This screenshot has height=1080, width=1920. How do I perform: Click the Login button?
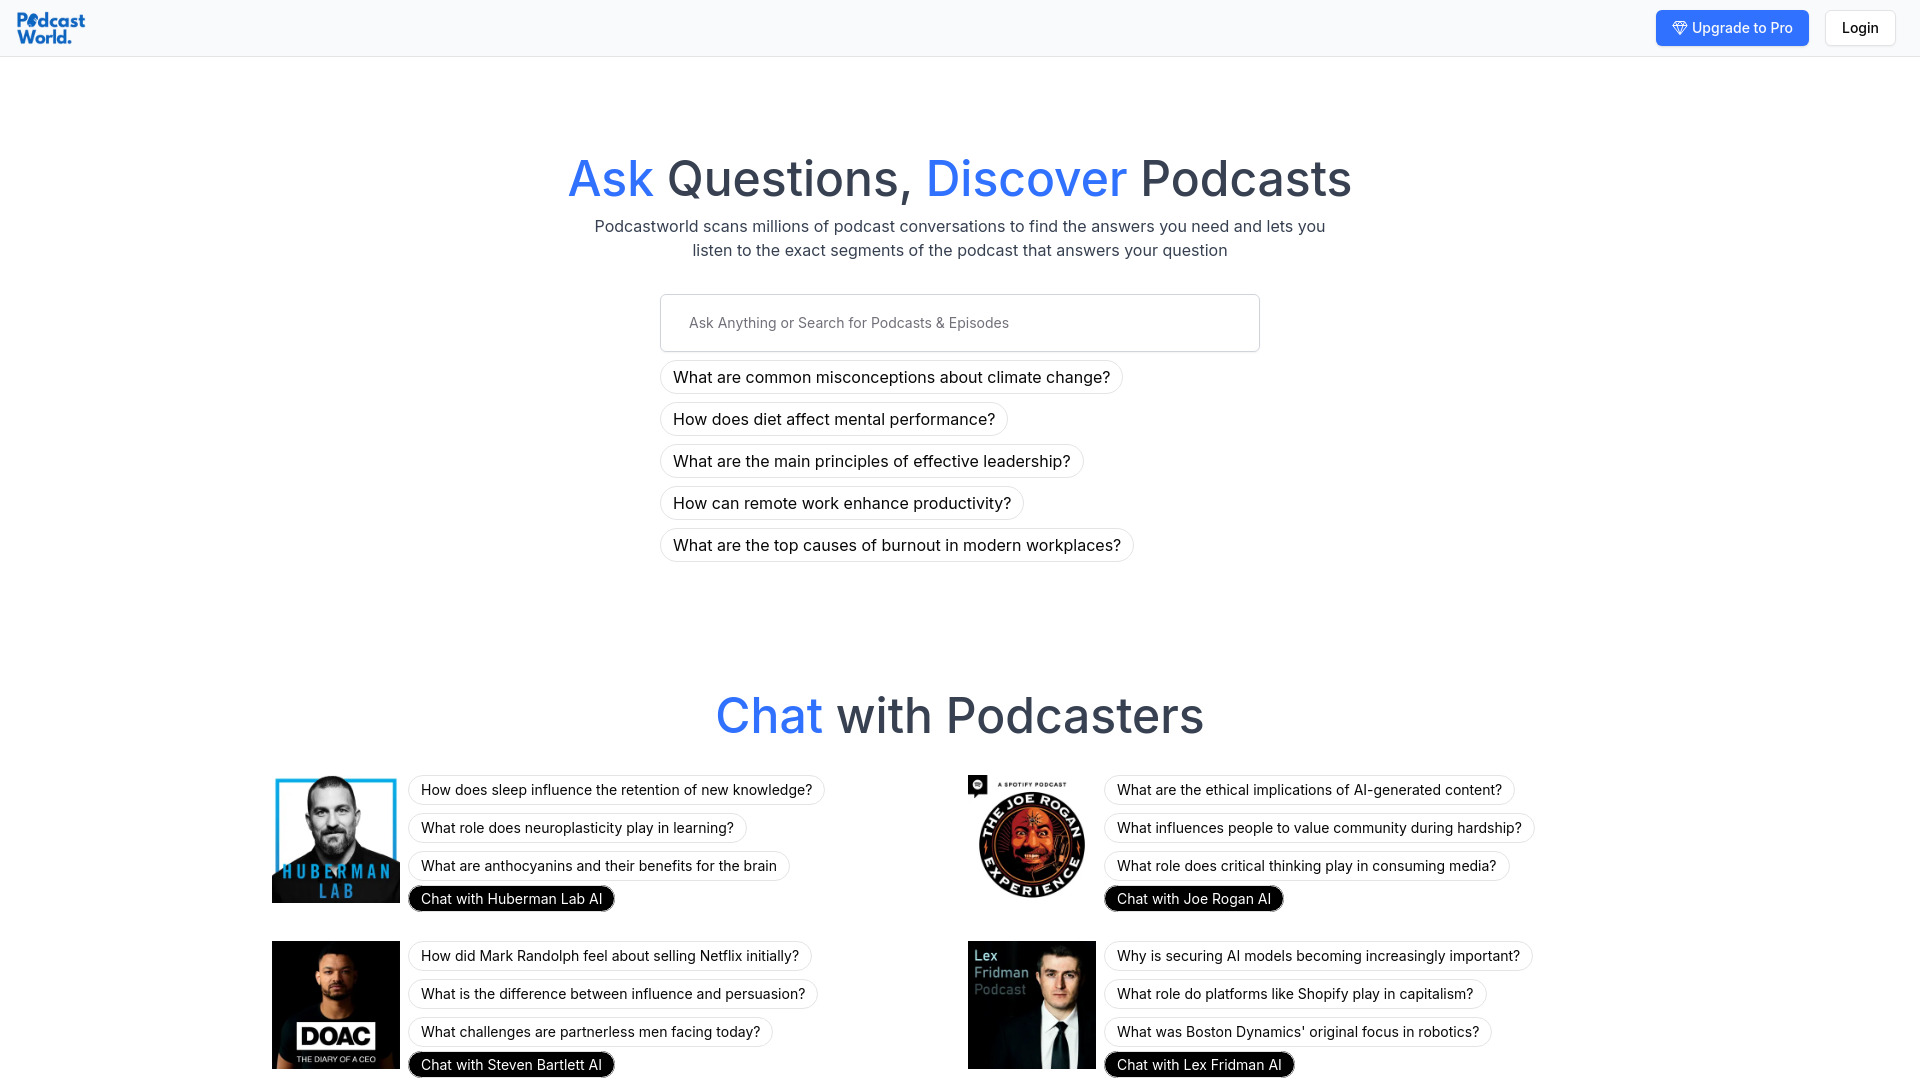1859,28
